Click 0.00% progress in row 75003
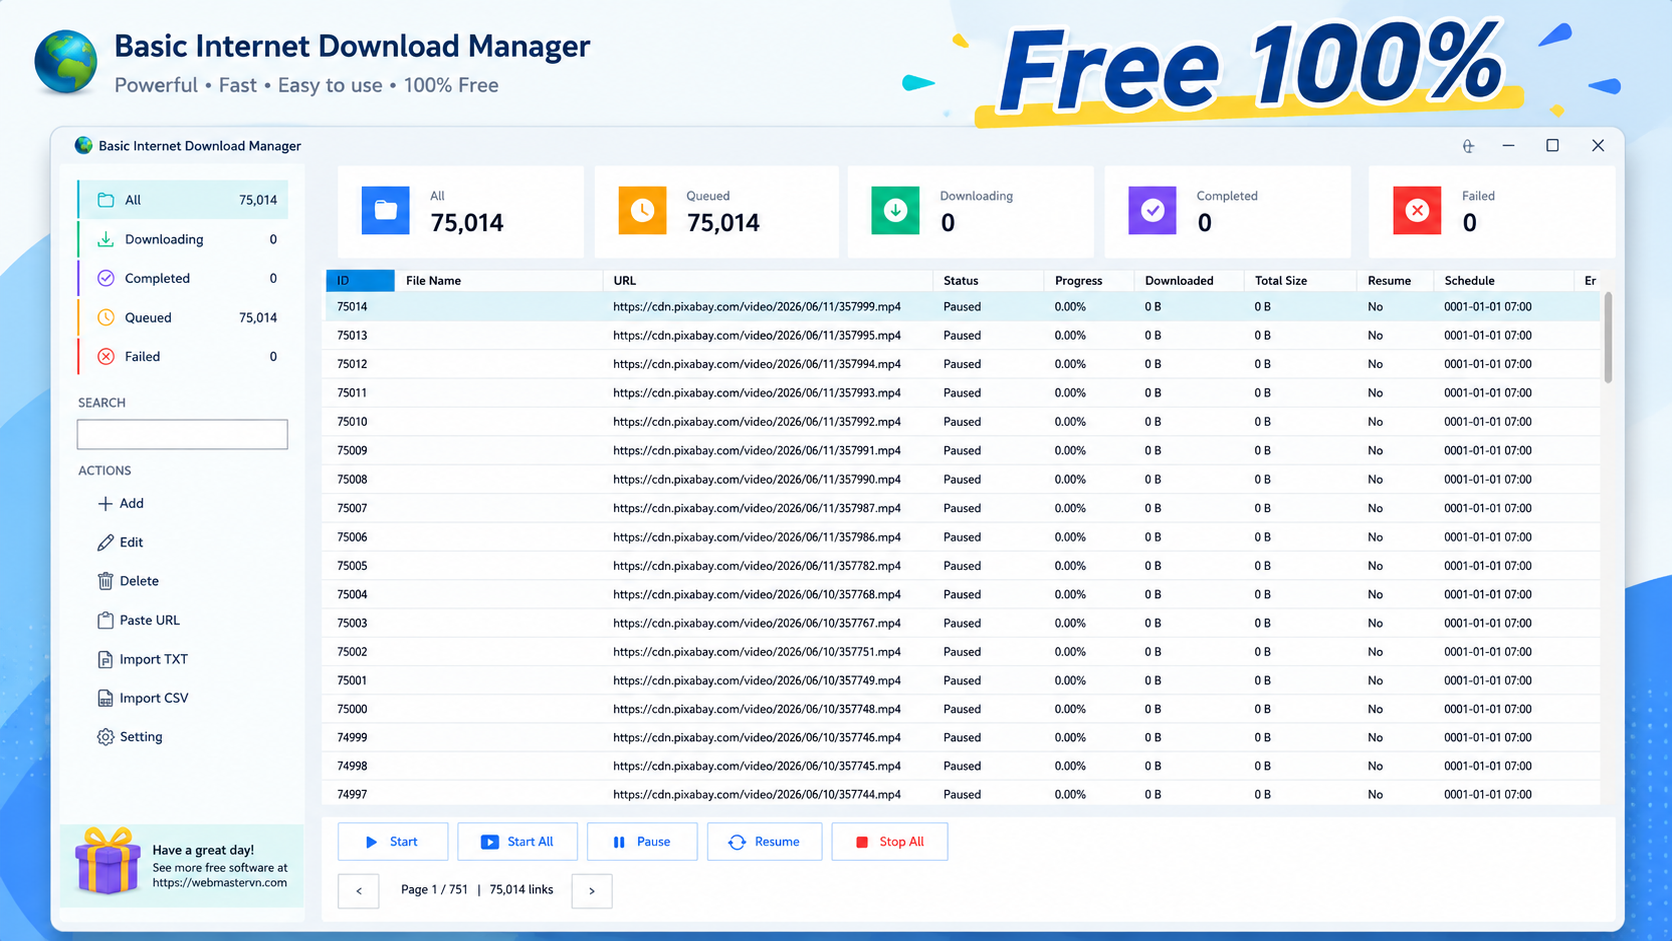 tap(1070, 623)
